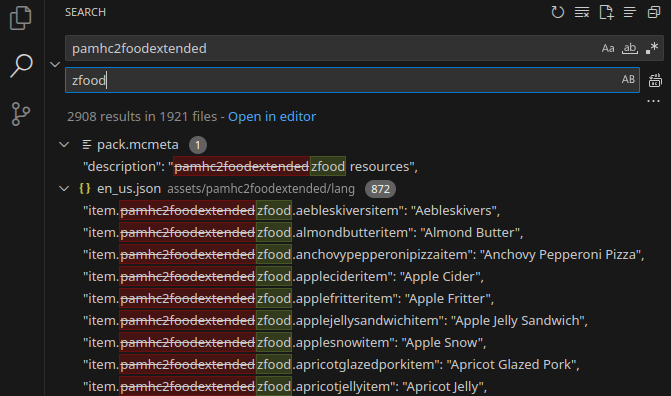Screen dimensions: 671x396
Task: Select the Search view icon
Action: pos(21,66)
